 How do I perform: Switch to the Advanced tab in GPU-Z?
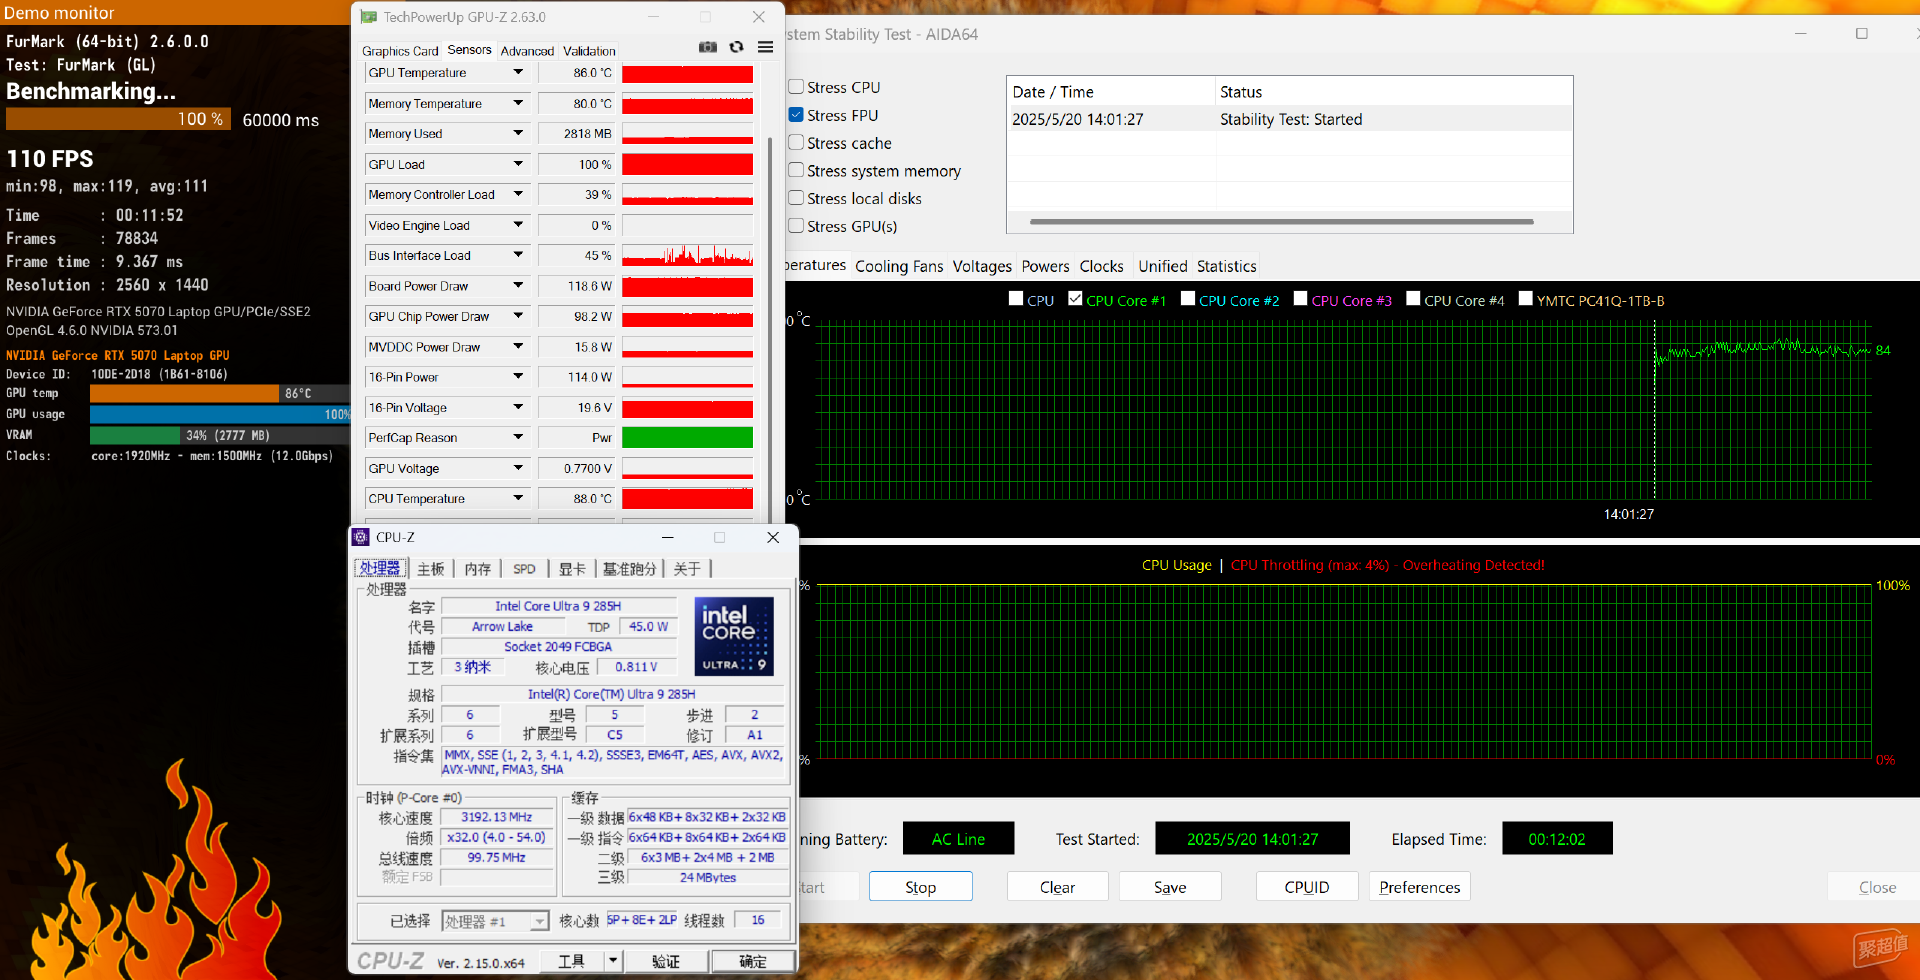pyautogui.click(x=527, y=51)
